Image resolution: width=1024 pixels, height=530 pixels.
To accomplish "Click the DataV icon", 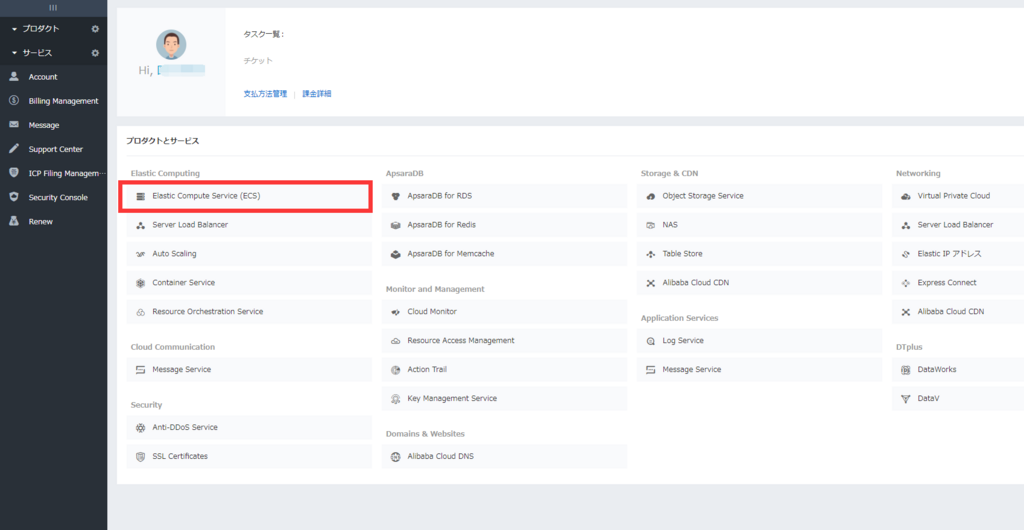I will (x=905, y=399).
